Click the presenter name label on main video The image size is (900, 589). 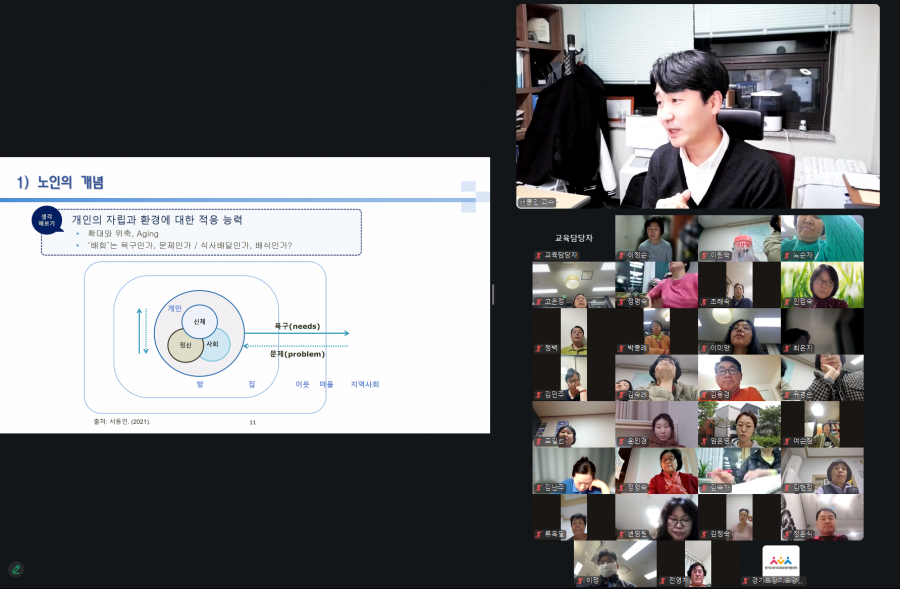[x=537, y=202]
